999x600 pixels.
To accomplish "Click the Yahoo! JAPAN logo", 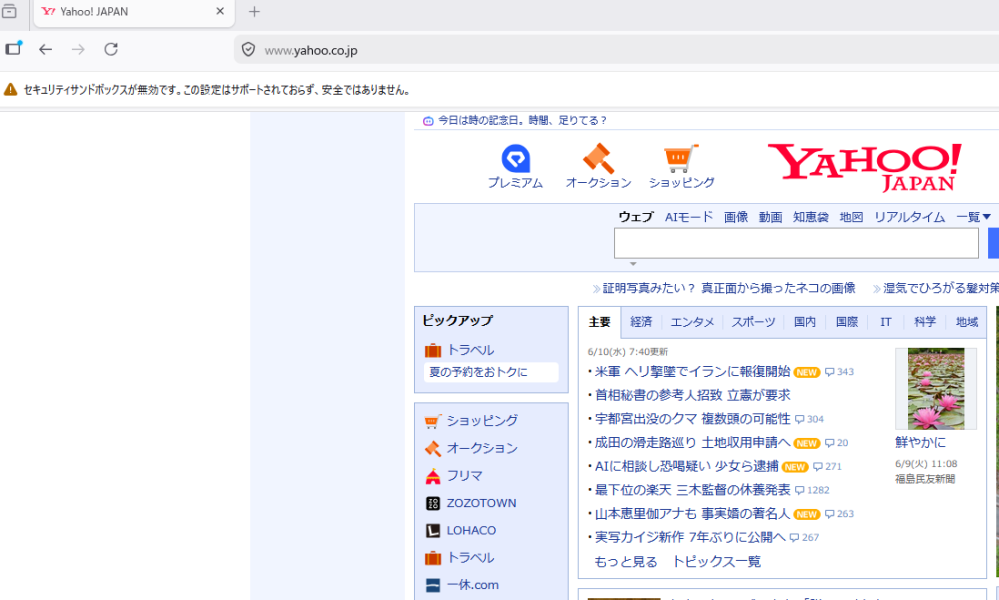I will pos(865,168).
